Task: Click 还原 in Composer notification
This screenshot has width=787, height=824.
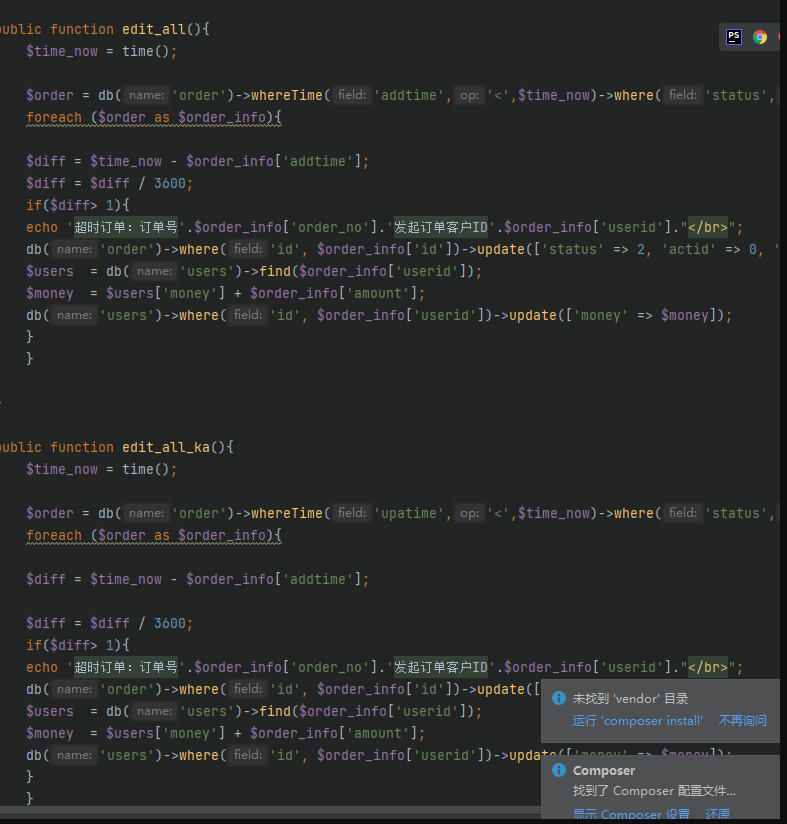Action: [717, 814]
